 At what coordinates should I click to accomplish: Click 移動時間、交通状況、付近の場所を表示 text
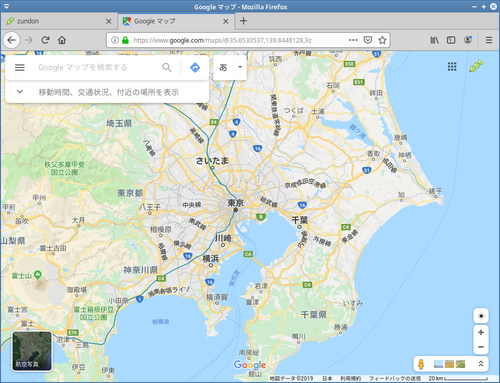tap(109, 92)
